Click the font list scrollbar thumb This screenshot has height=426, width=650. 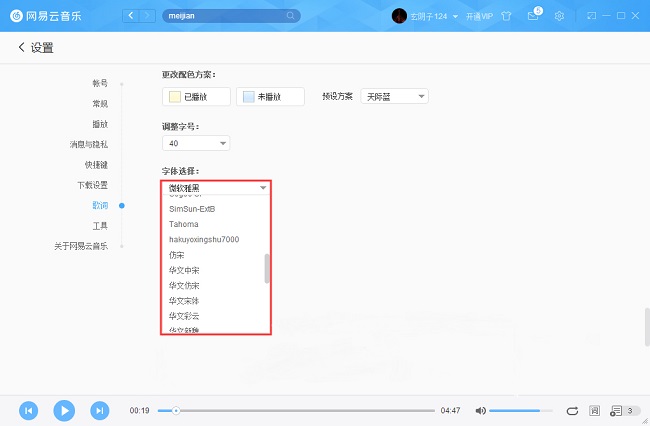[267, 269]
